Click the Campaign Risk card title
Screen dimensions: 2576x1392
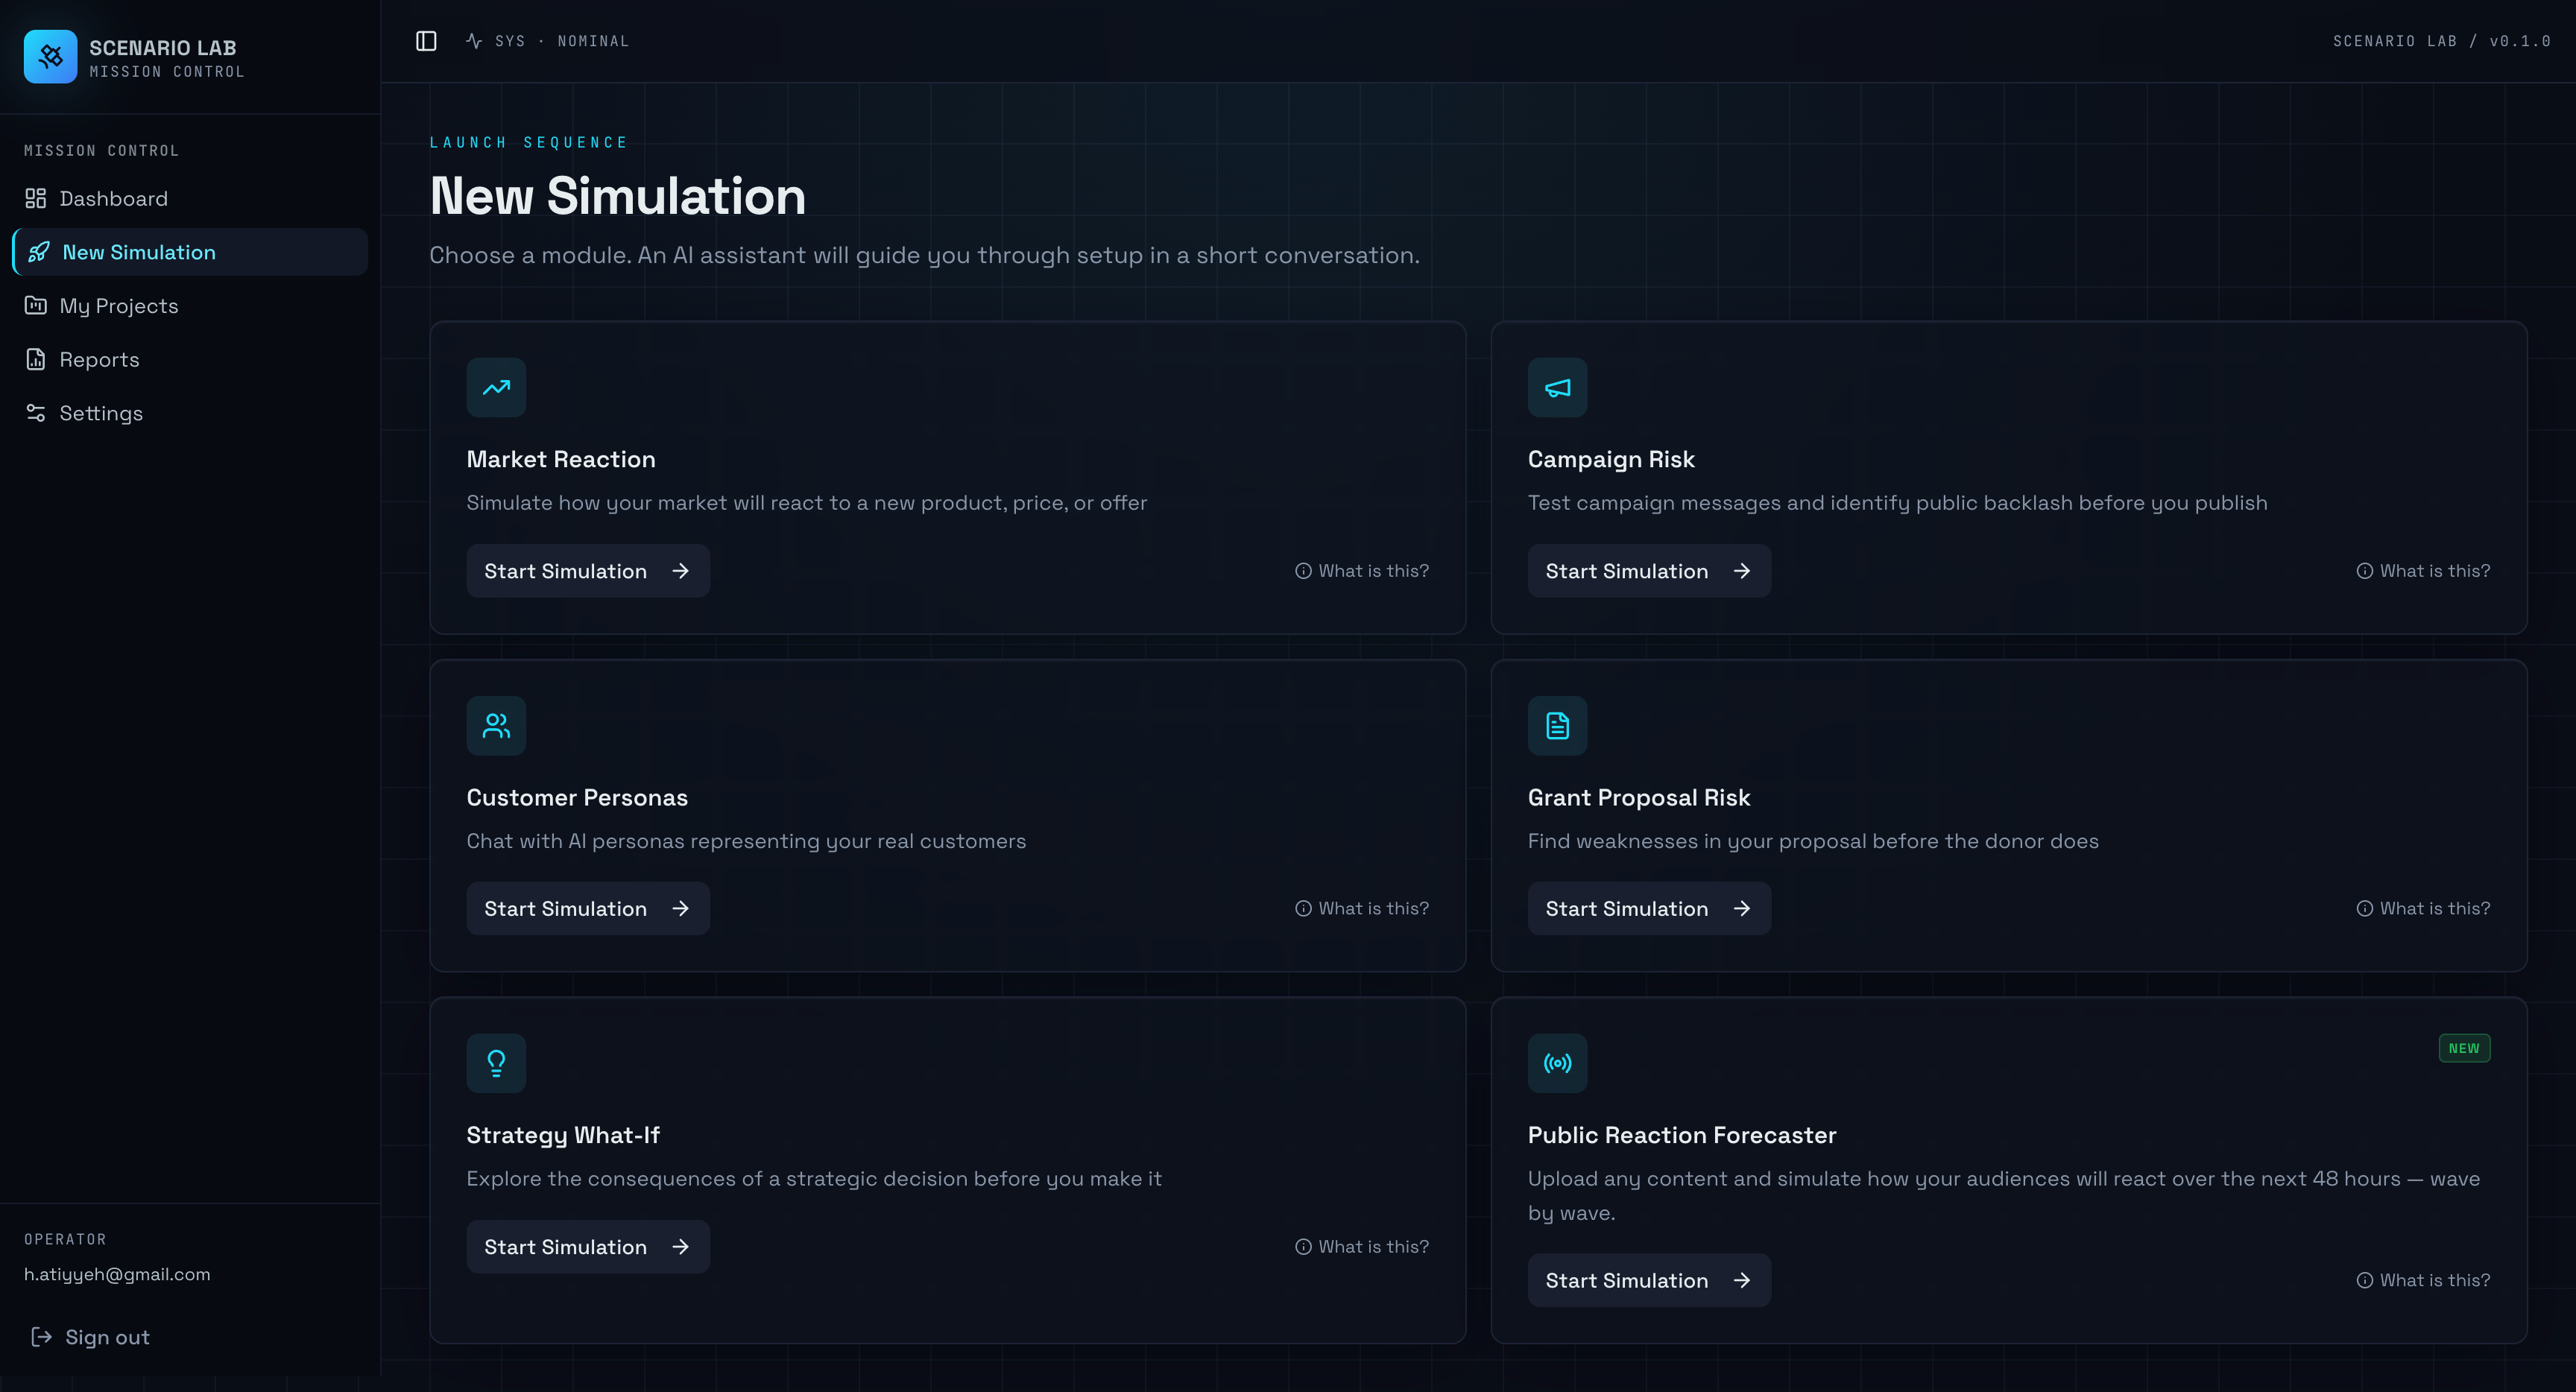pos(1611,459)
